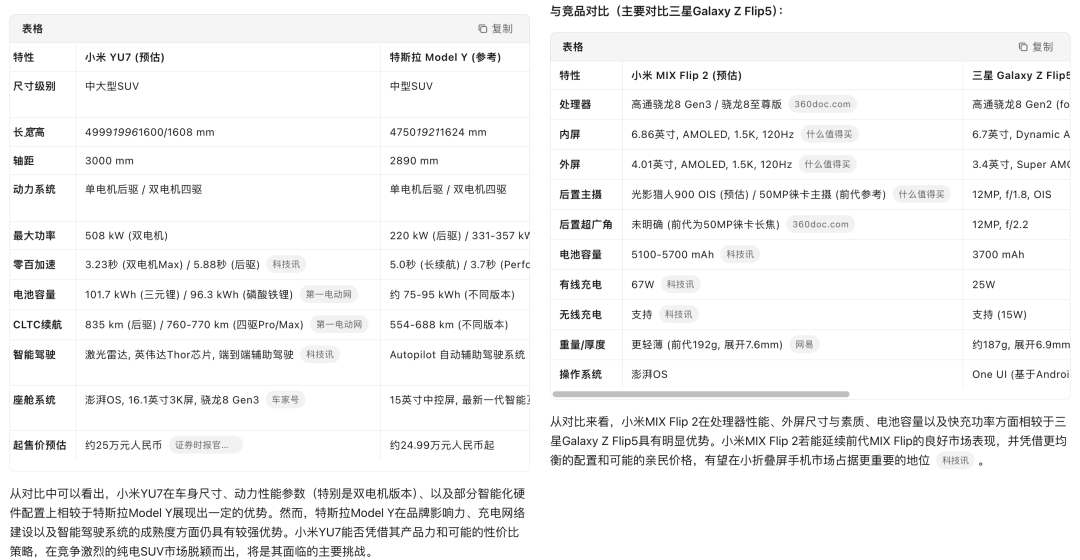The width and height of the screenshot is (1080, 560).
Task: Open 科技讯 source in 有线充电 row
Action: click(x=680, y=284)
